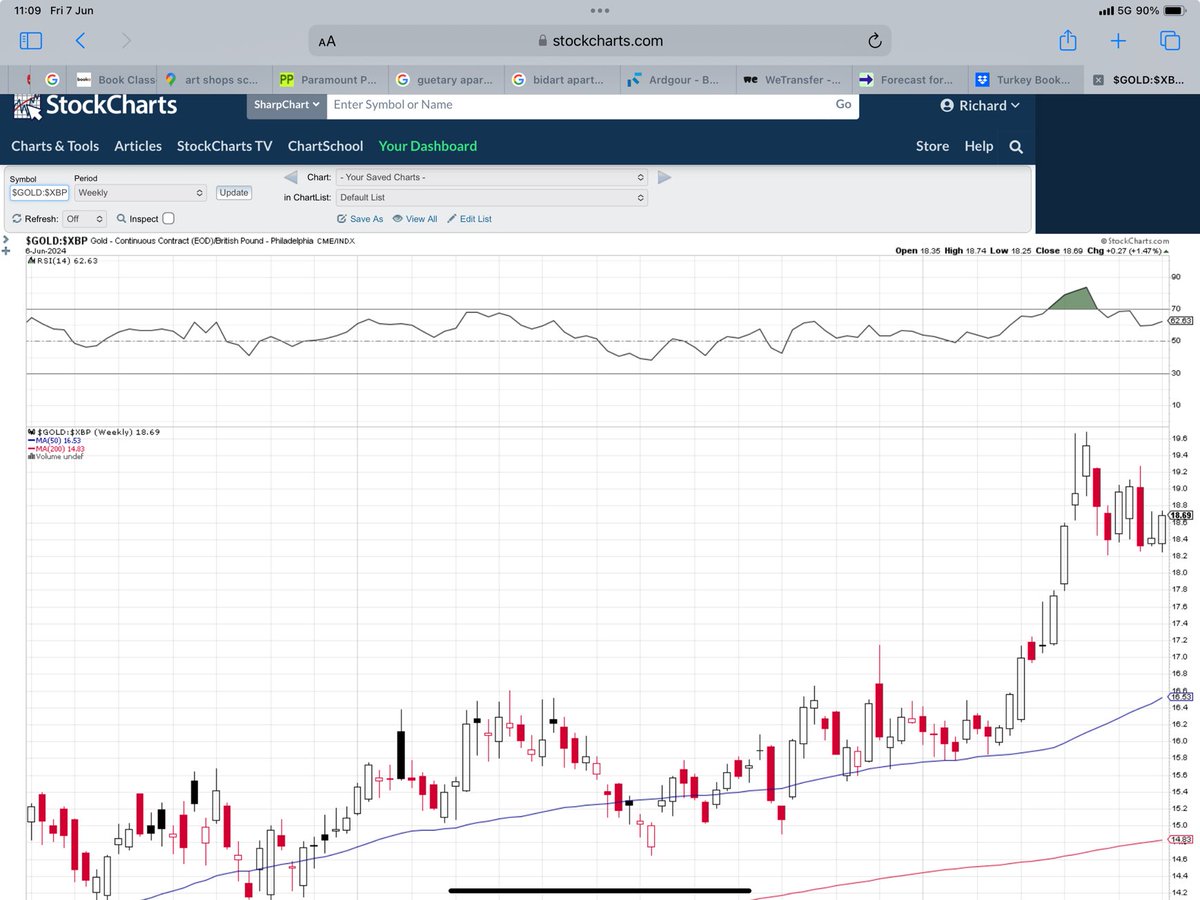Tap the three-dot multitasking indicator

pyautogui.click(x=600, y=10)
